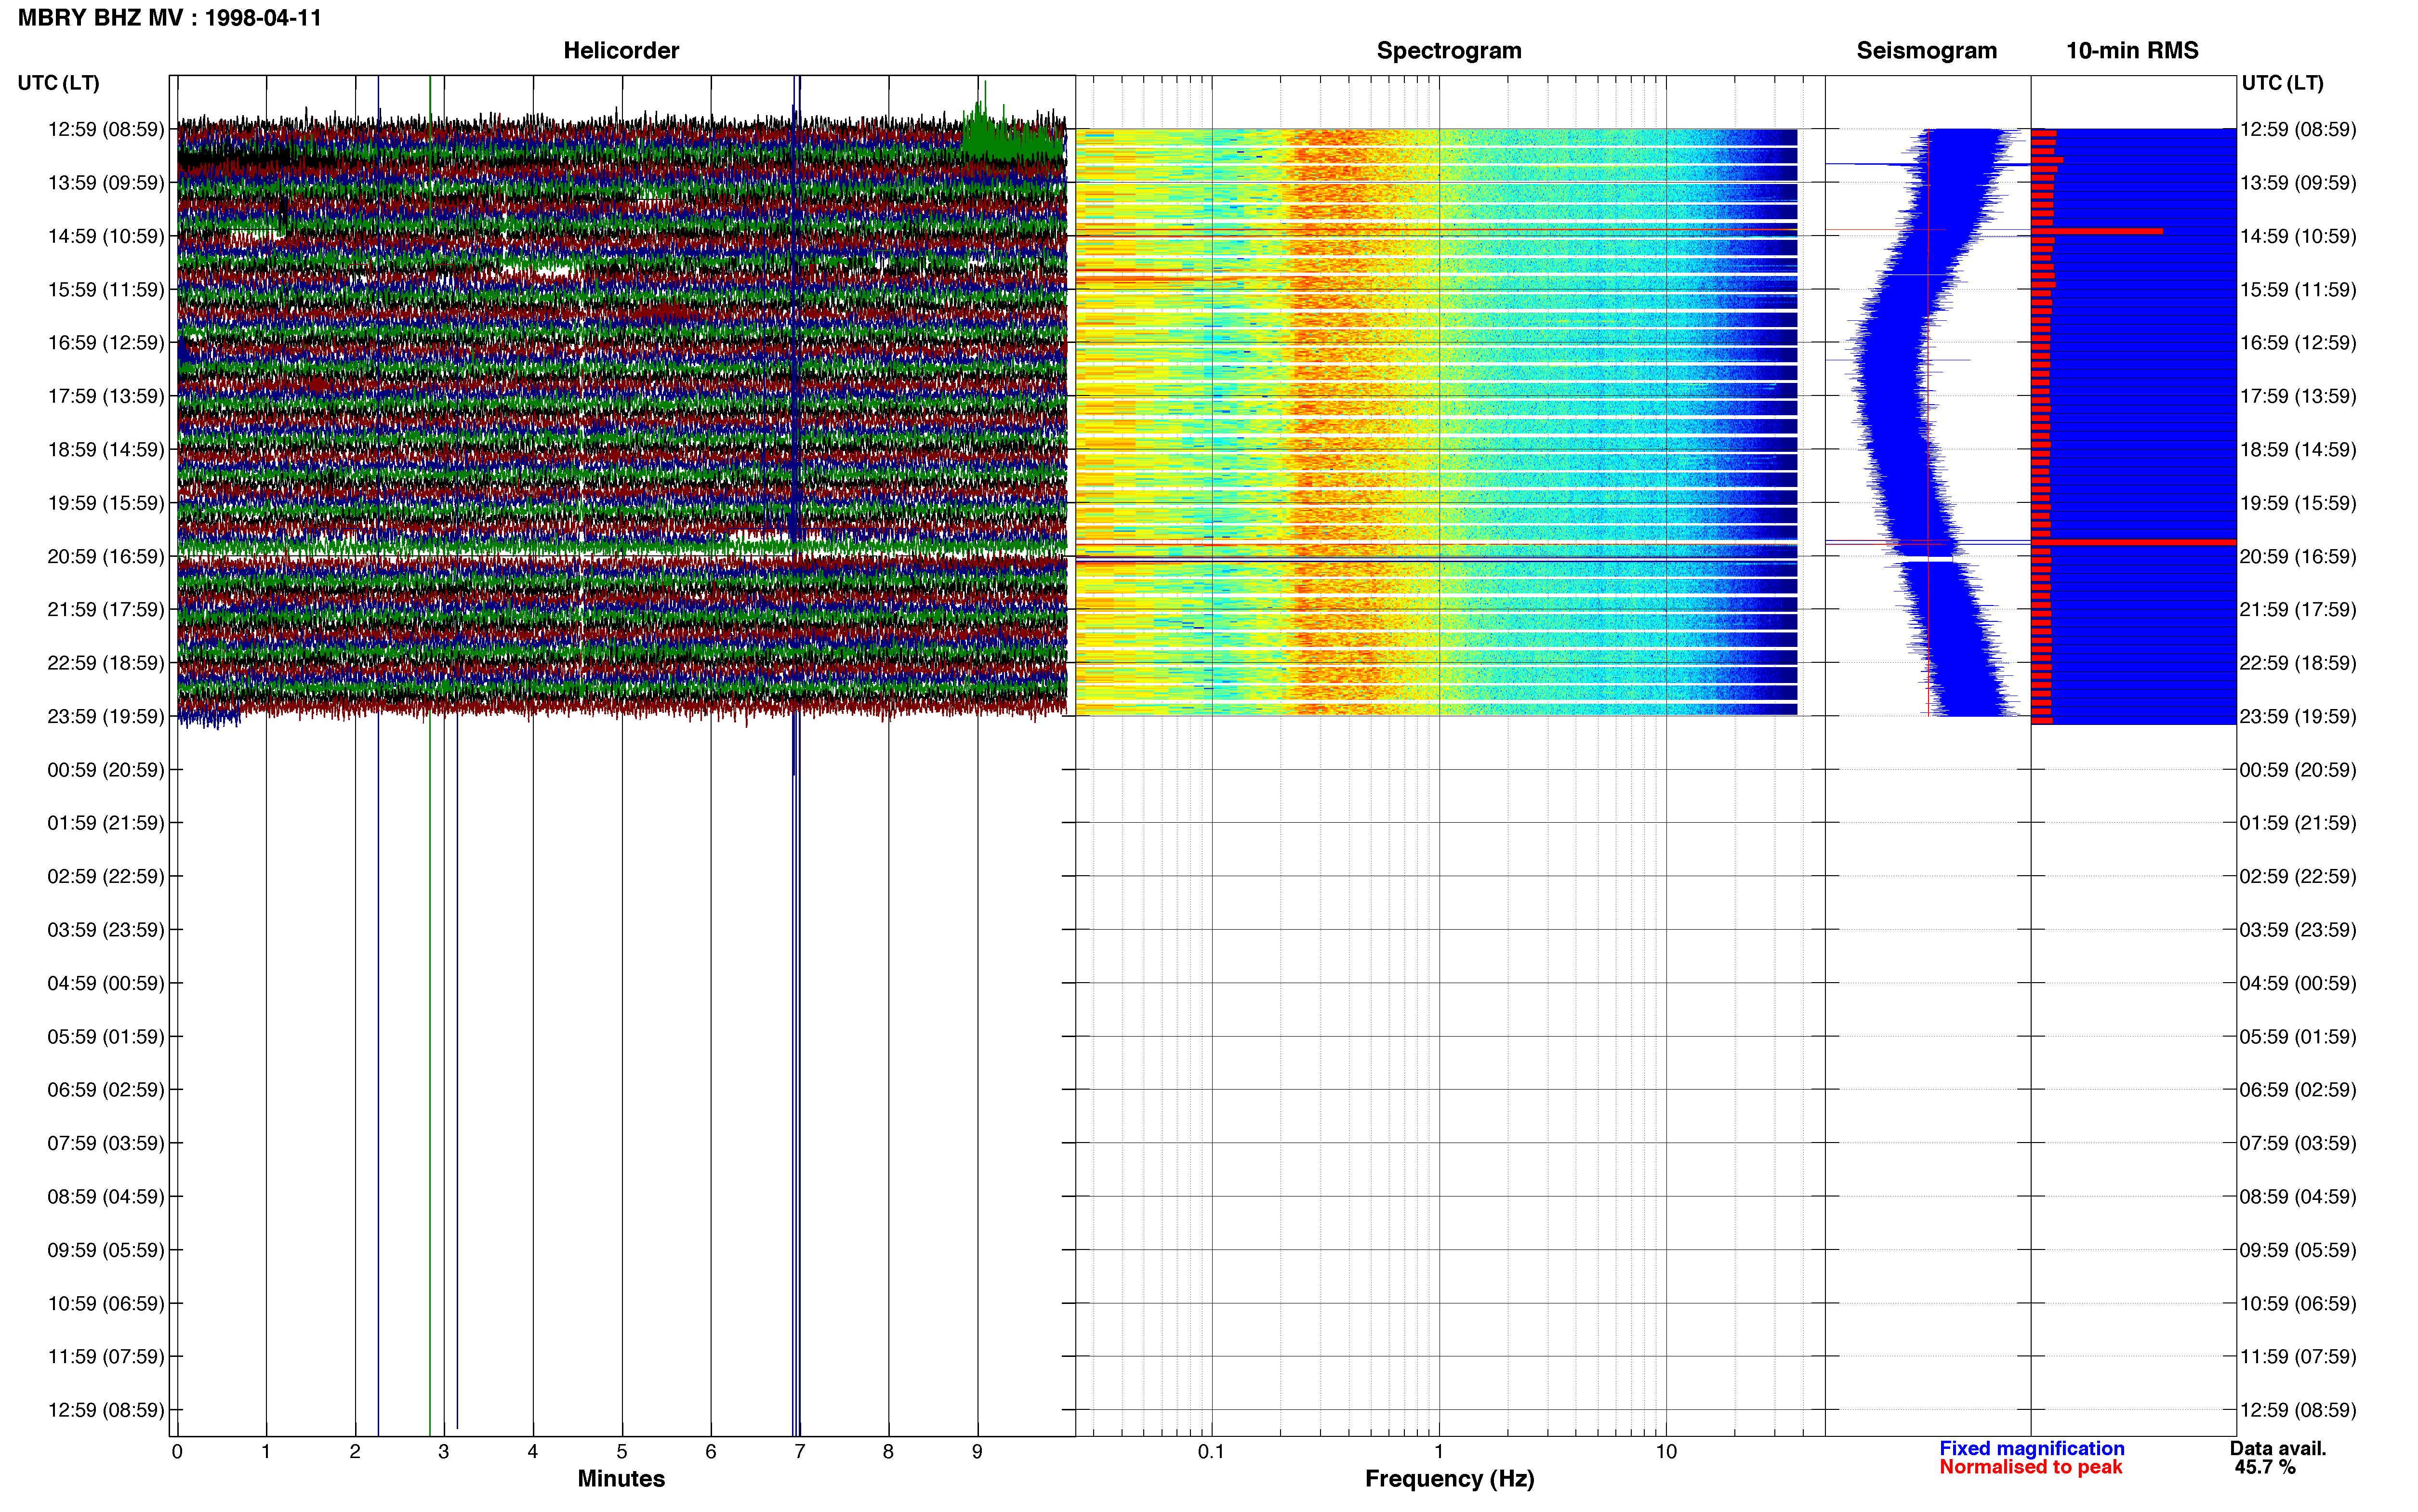
Task: Click the Fixed magnification legend text
Action: [x=2031, y=1448]
